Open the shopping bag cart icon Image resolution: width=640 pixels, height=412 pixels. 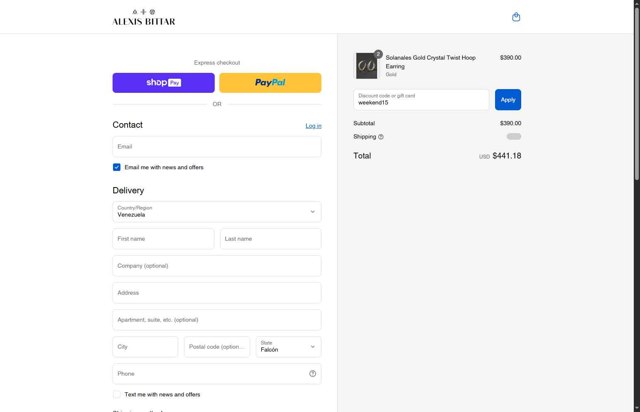click(516, 17)
